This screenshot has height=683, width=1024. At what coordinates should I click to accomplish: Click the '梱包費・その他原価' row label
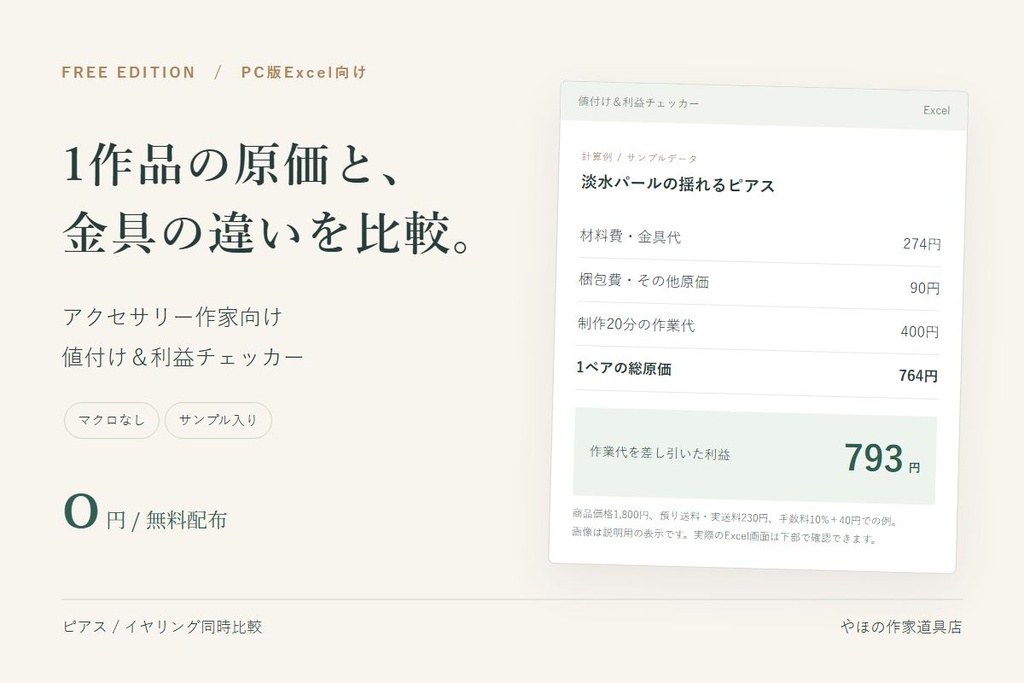(x=644, y=281)
